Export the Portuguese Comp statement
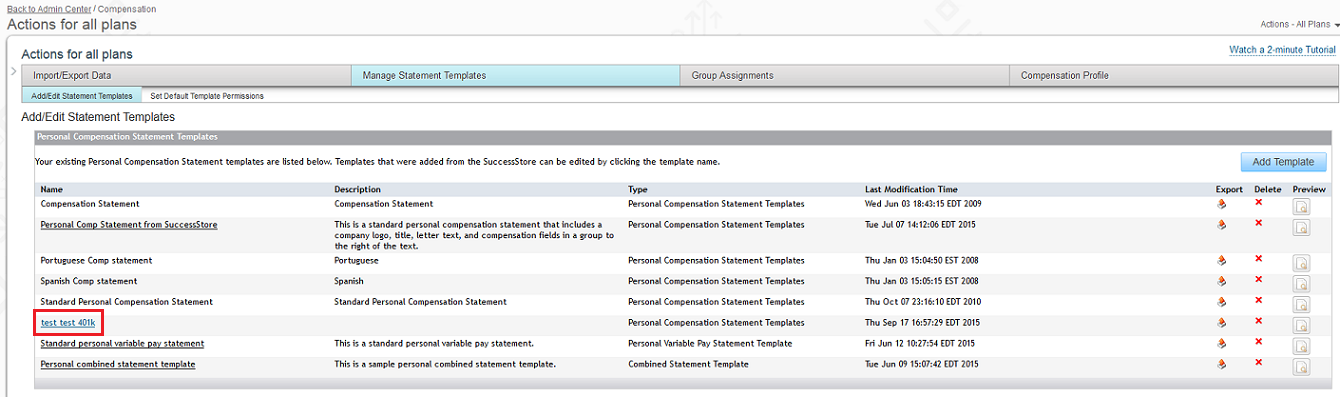The image size is (1340, 397). tap(1221, 260)
